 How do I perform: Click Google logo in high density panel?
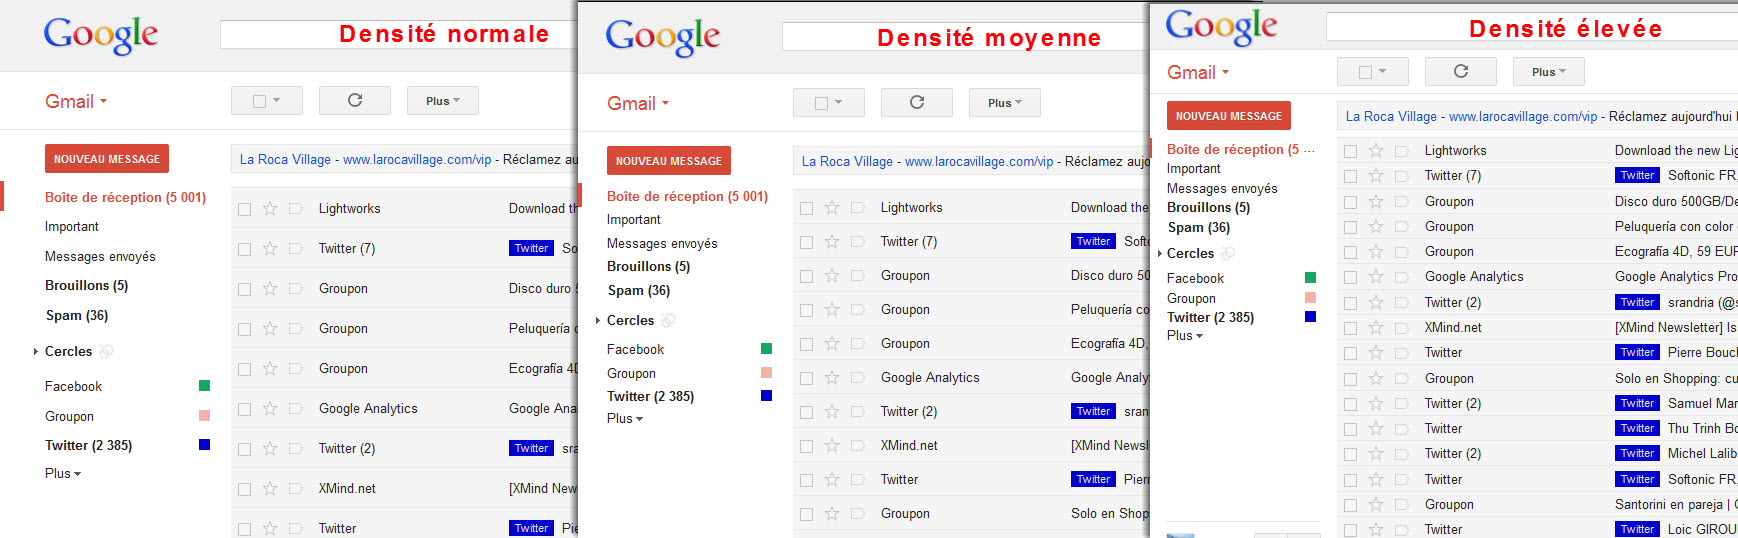(x=1222, y=26)
